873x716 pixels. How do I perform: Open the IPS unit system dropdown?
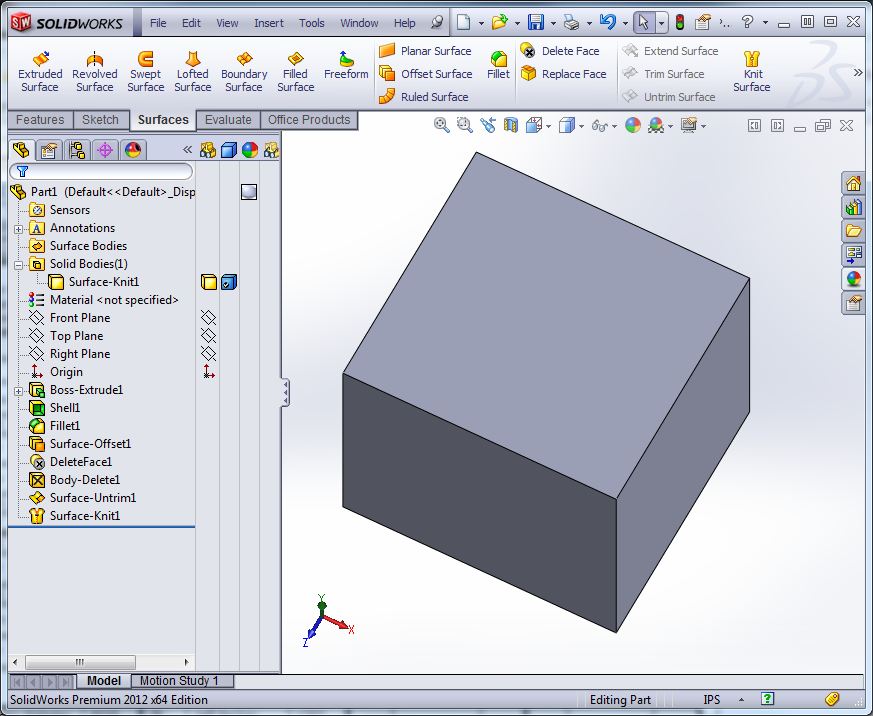(741, 700)
